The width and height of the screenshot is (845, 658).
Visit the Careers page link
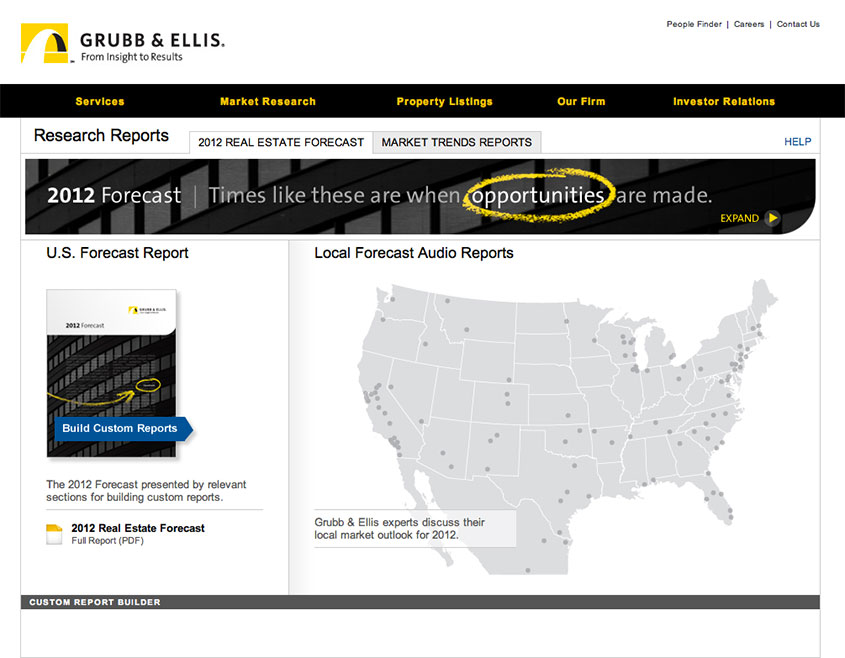(x=749, y=24)
